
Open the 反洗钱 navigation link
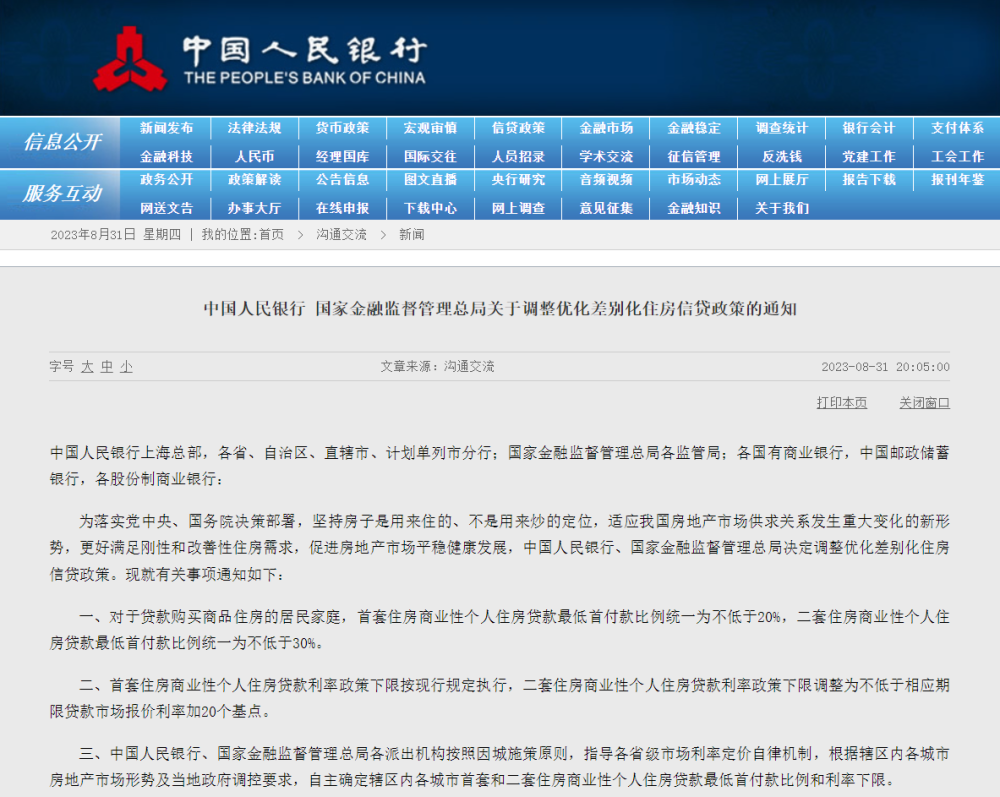click(782, 156)
